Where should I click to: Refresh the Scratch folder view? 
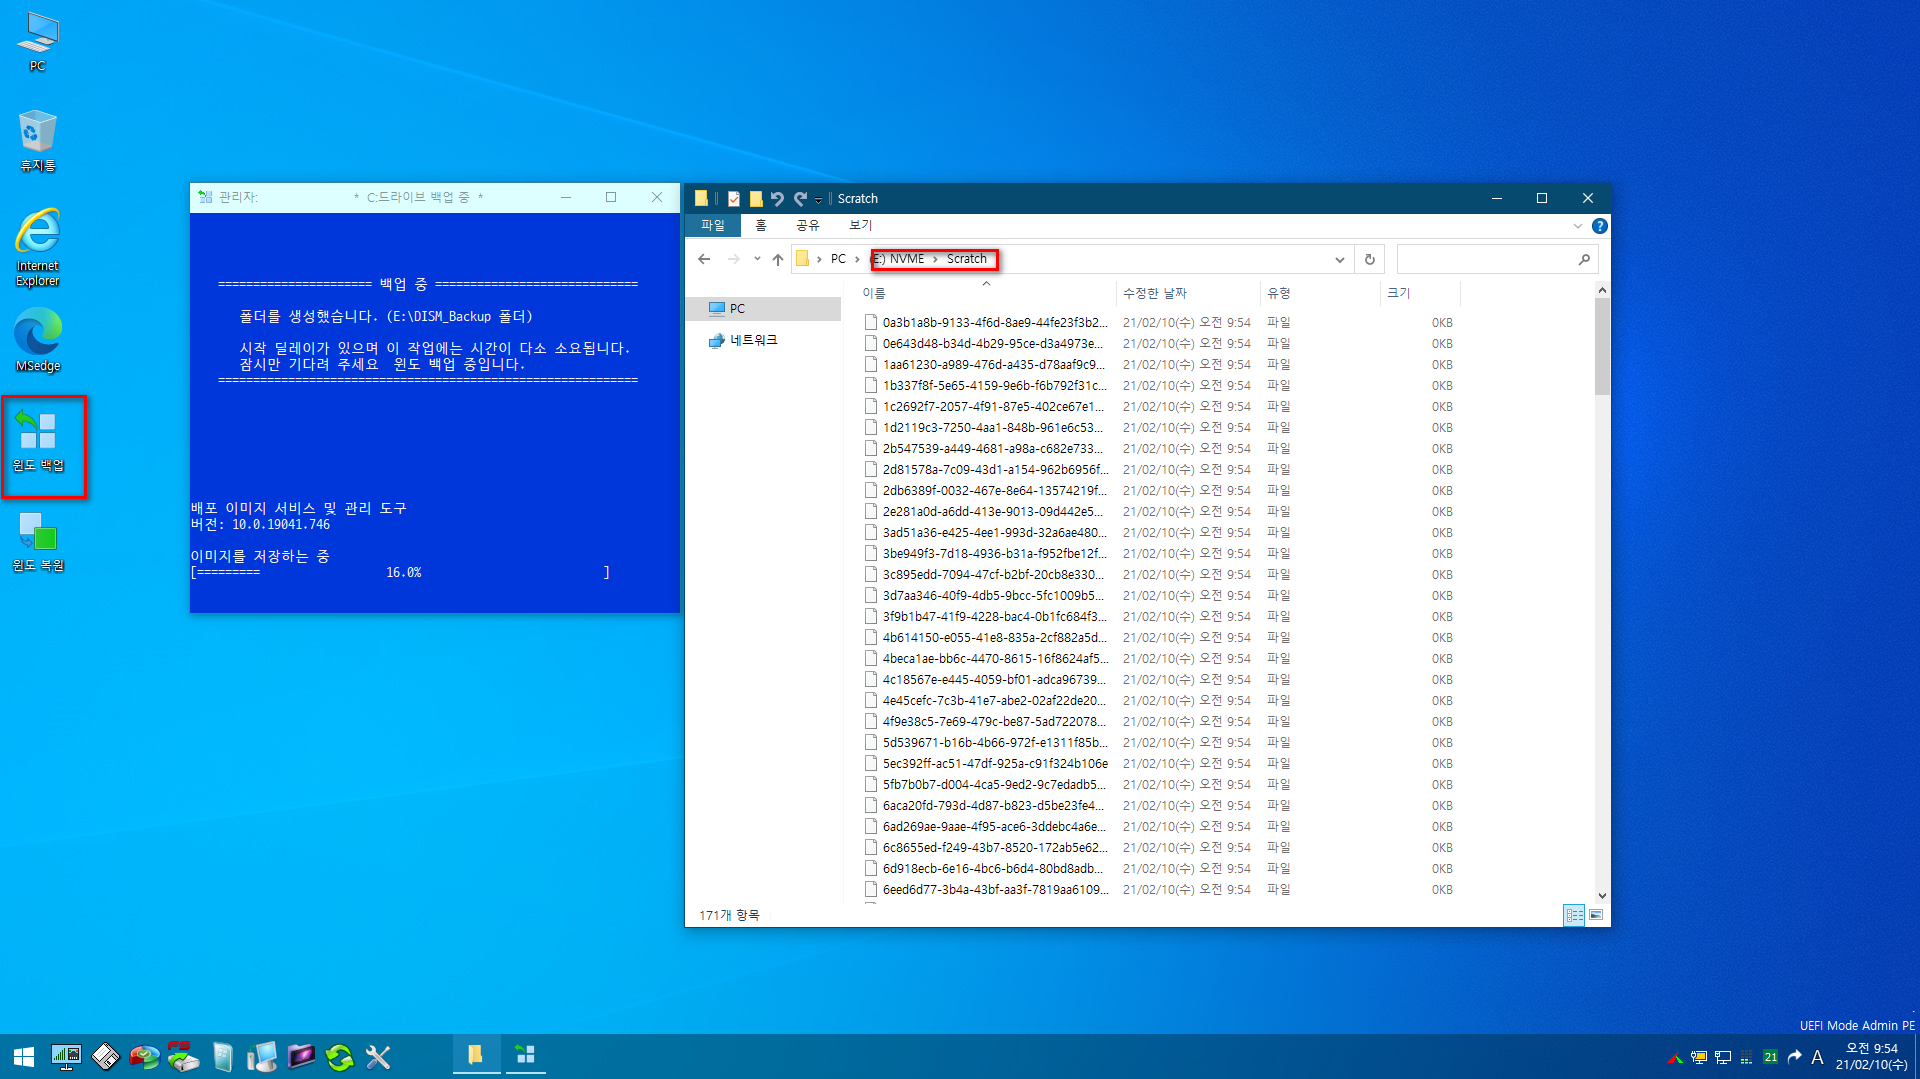pos(1370,259)
